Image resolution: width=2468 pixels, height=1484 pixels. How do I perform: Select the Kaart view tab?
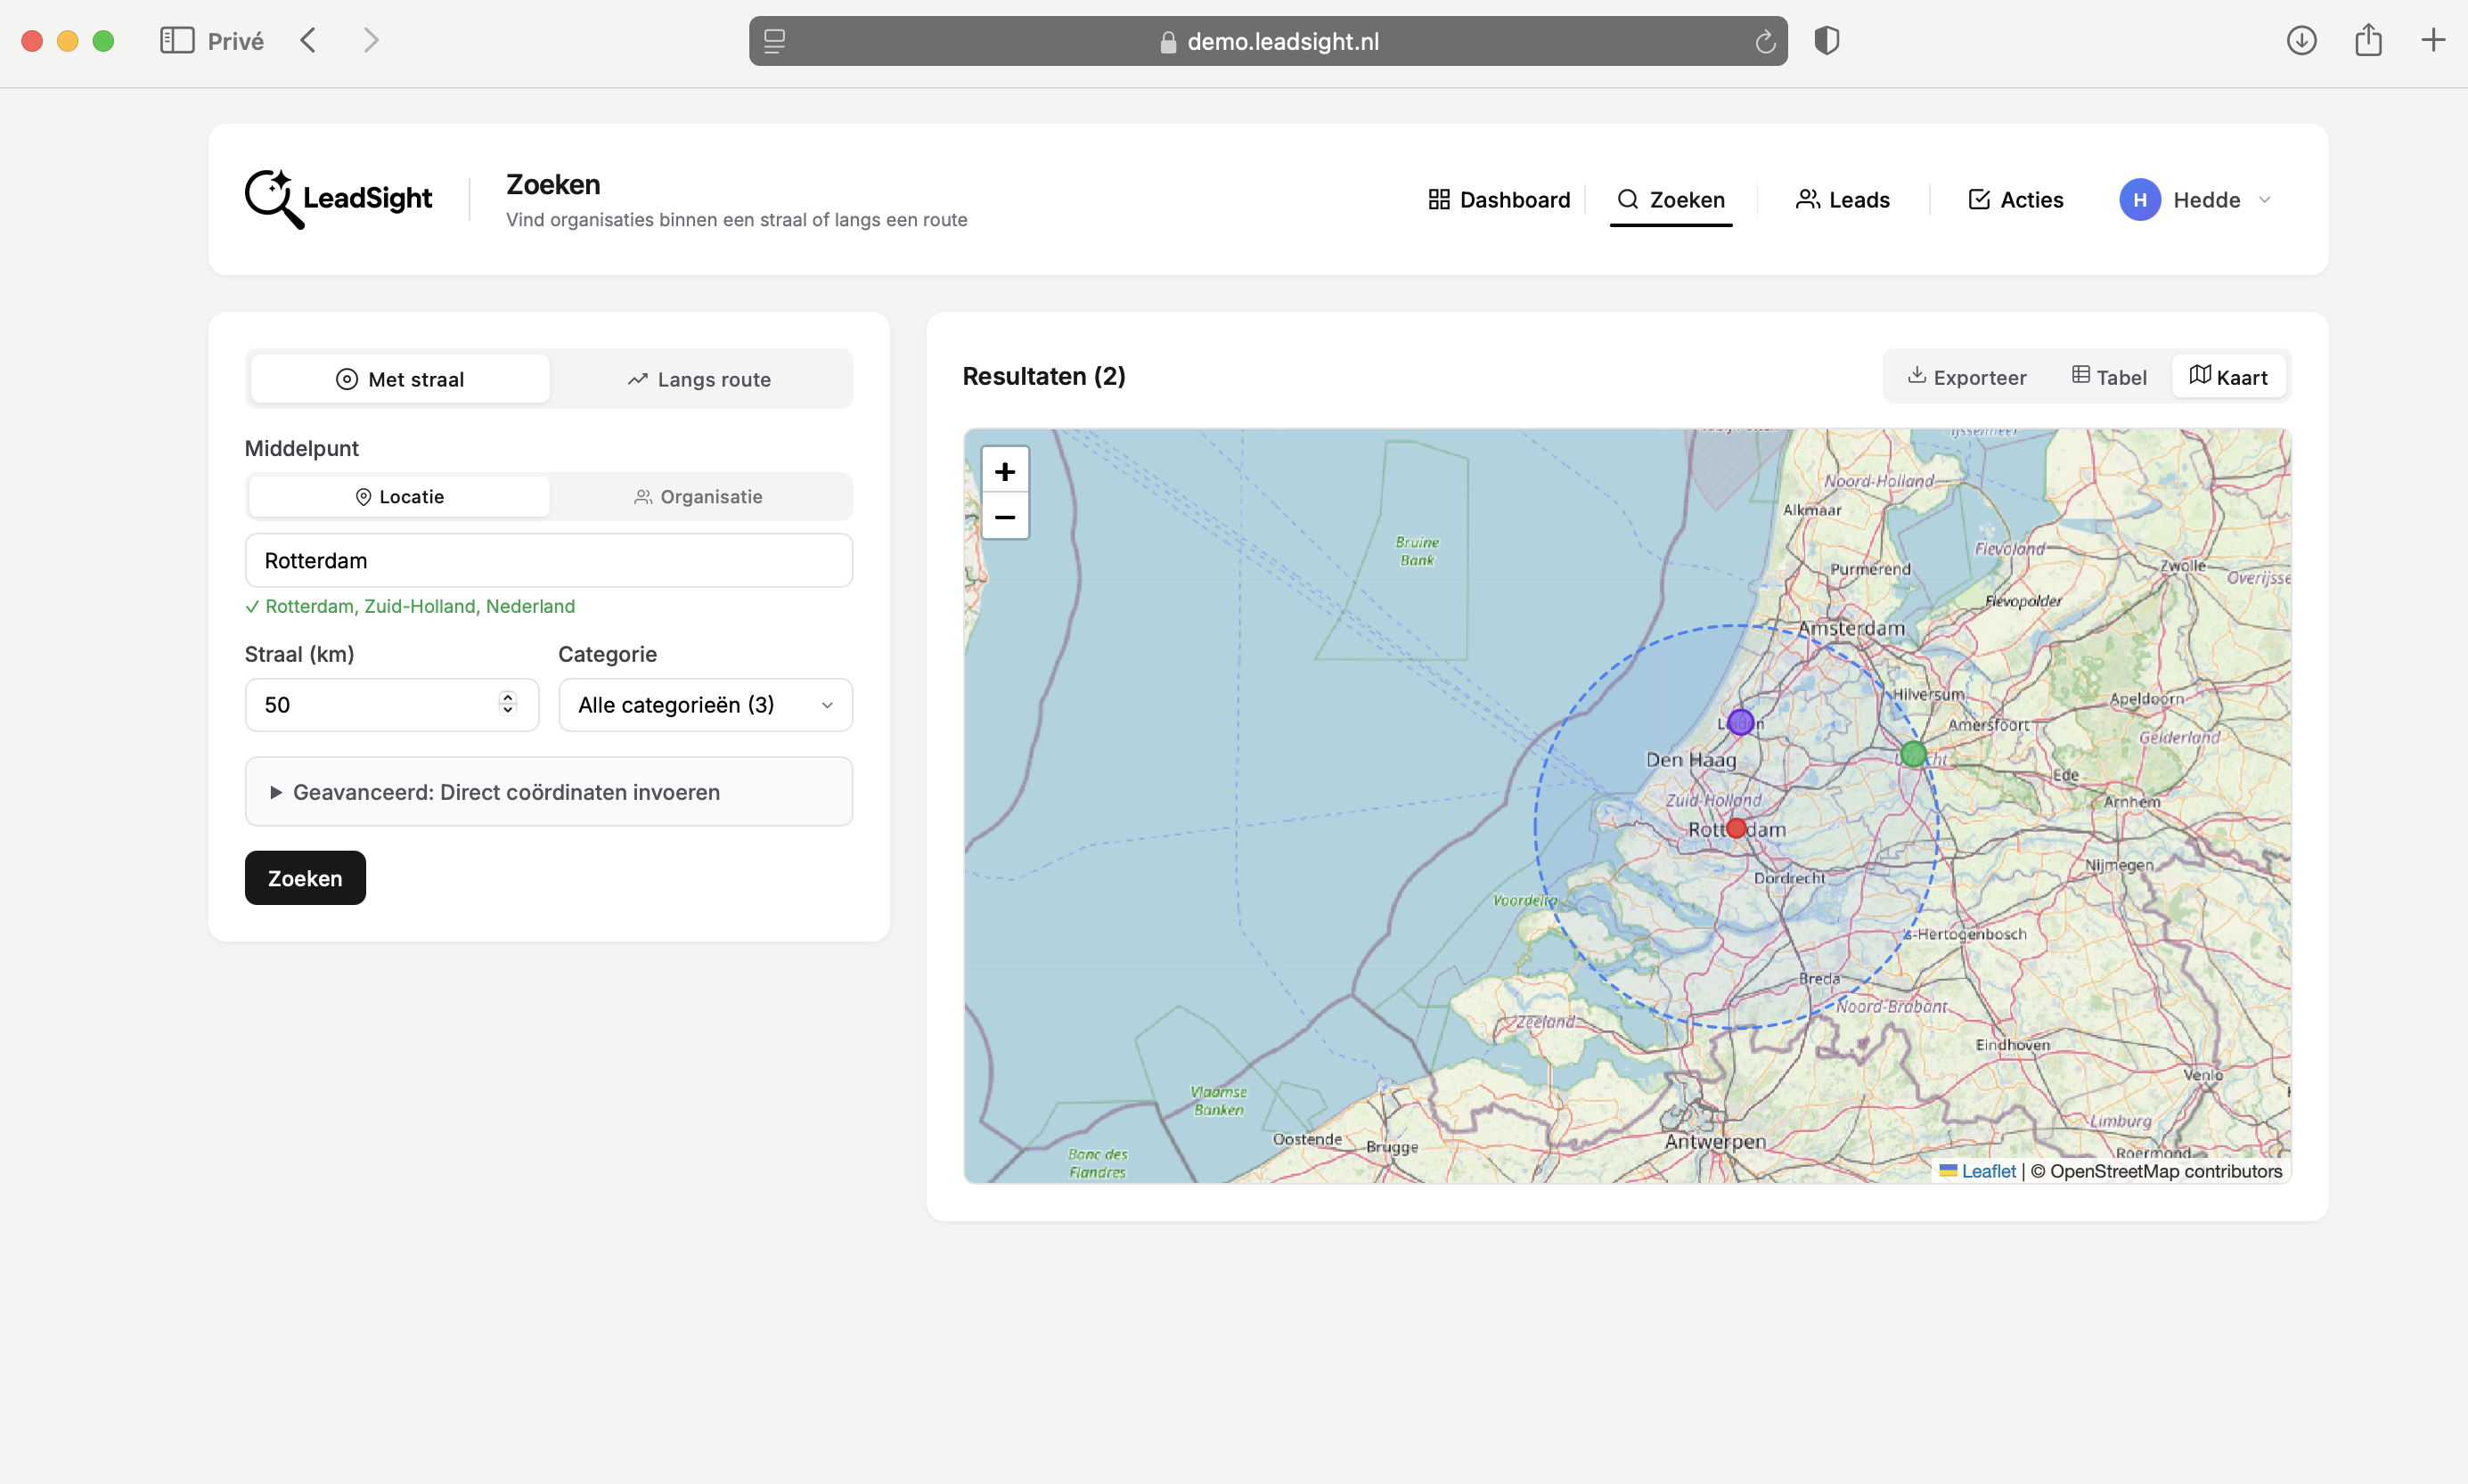[2229, 375]
